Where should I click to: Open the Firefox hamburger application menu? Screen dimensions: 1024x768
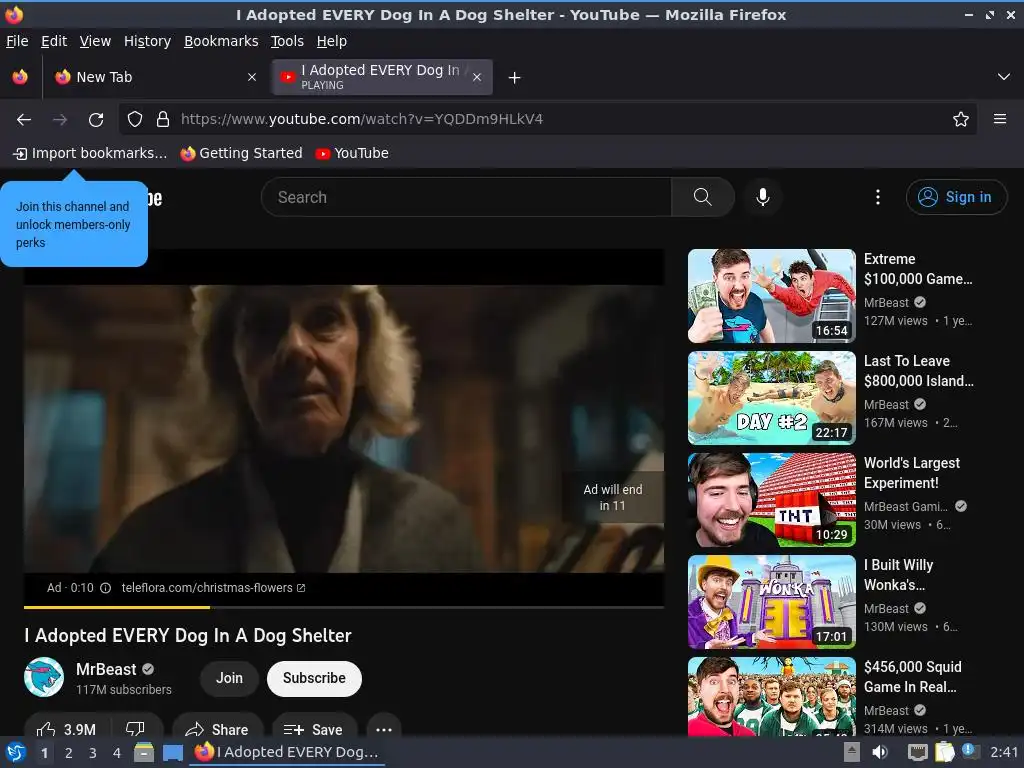coord(1000,119)
